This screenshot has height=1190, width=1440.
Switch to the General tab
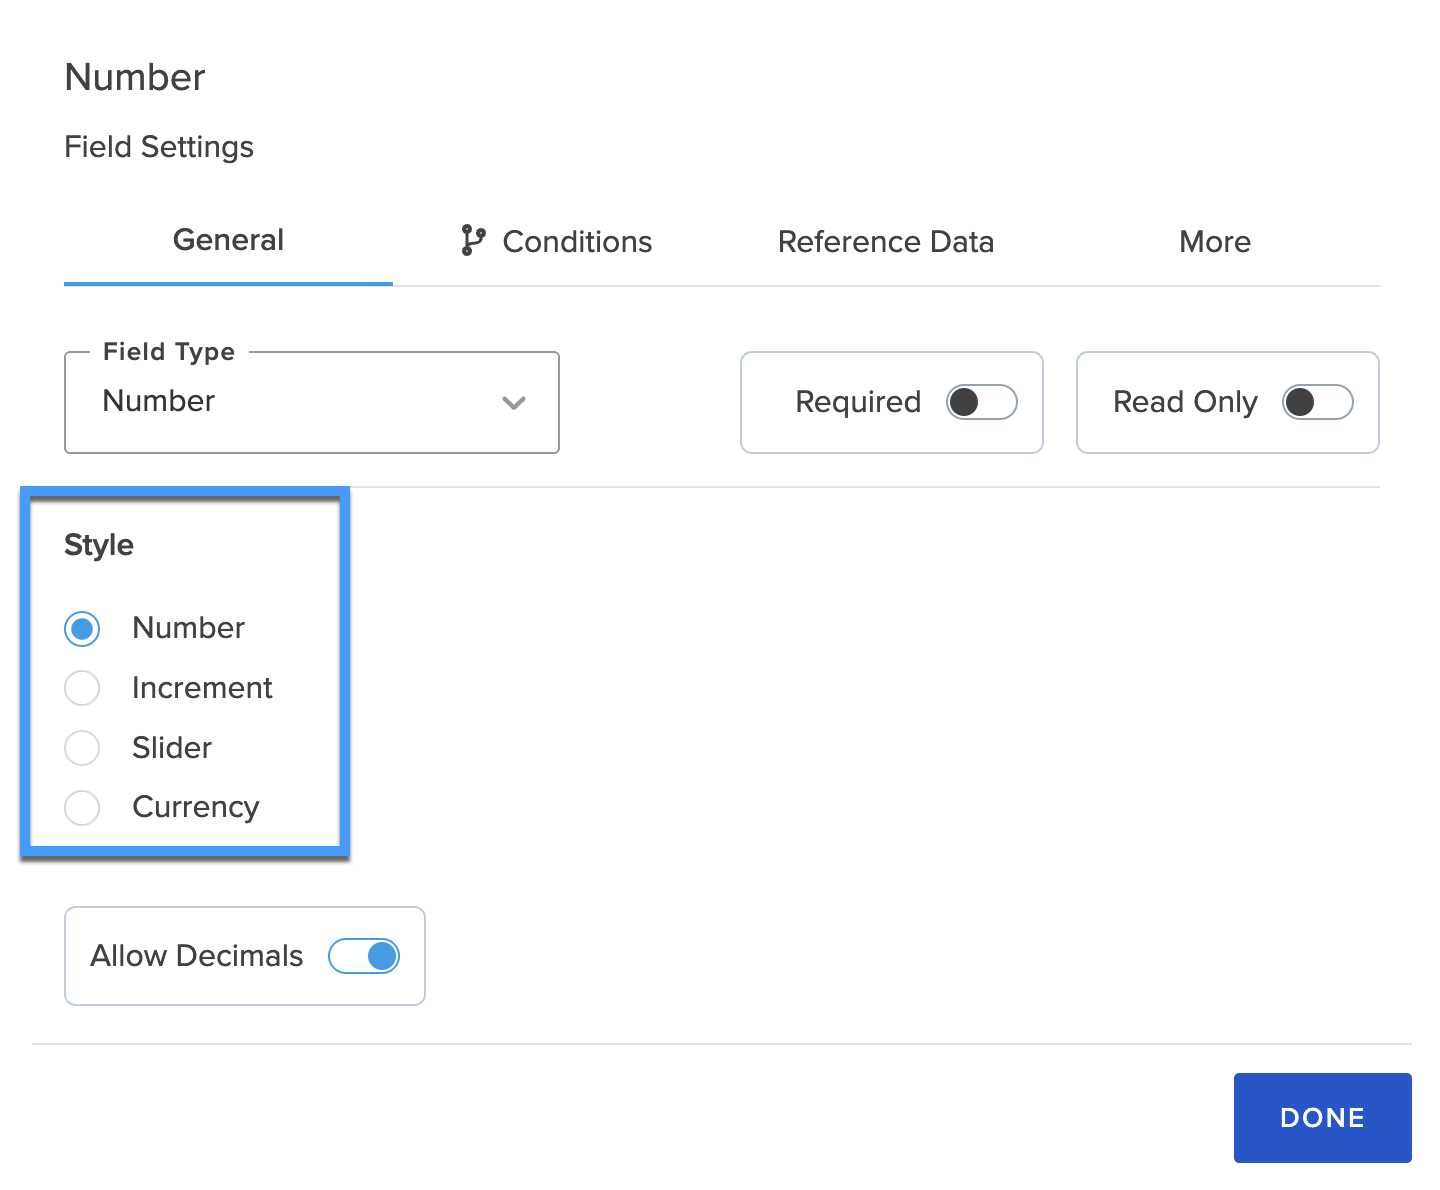tap(228, 241)
